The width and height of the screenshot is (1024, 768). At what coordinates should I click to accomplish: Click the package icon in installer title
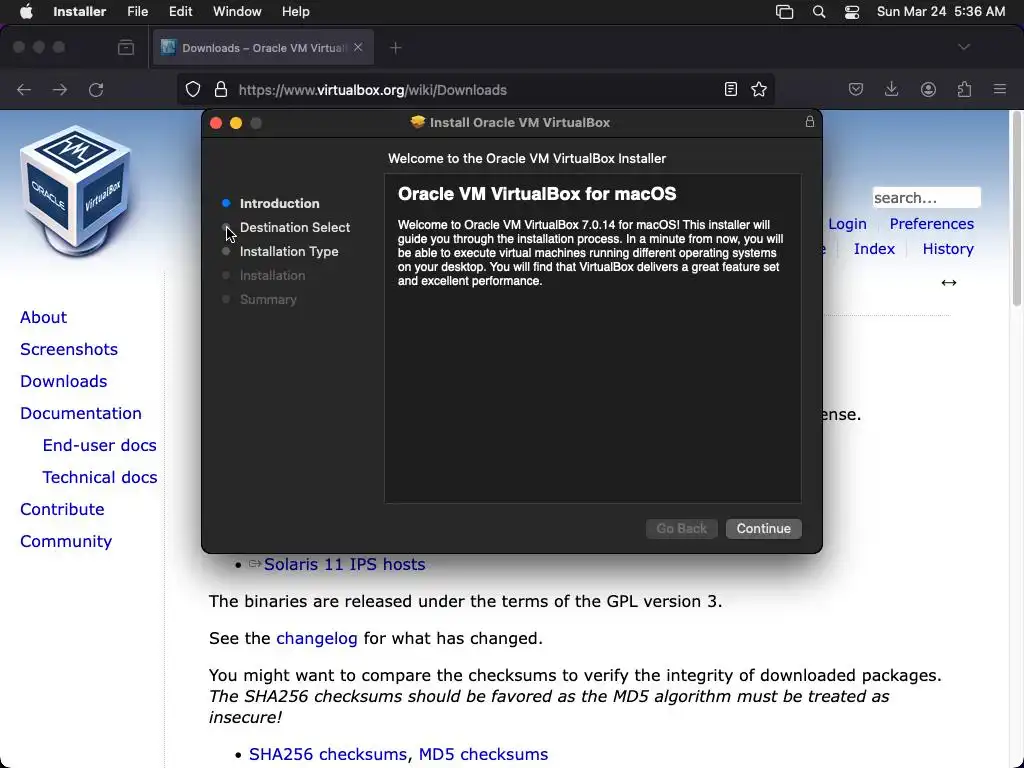pyautogui.click(x=417, y=122)
